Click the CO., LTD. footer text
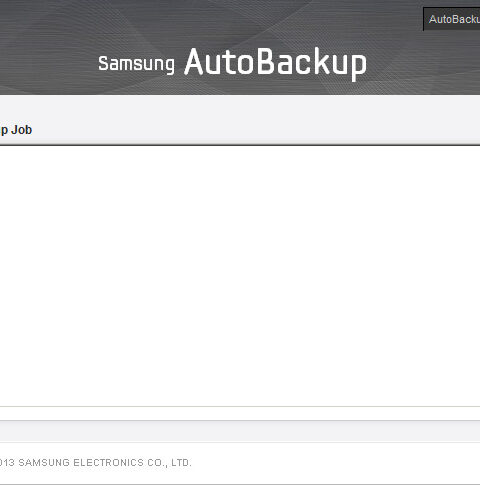 coord(169,463)
